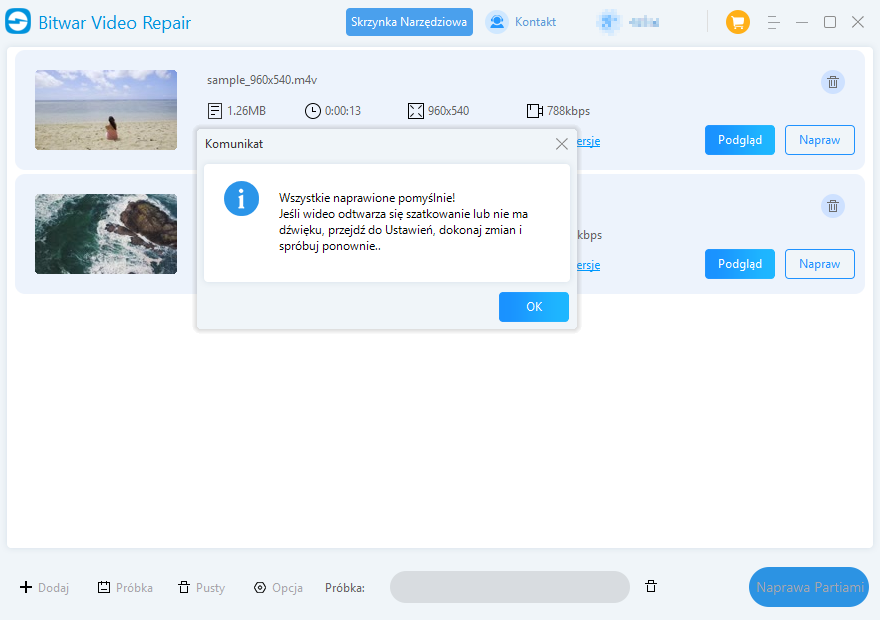This screenshot has width=880, height=620.
Task: Open the Kontakt support option
Action: [x=521, y=22]
